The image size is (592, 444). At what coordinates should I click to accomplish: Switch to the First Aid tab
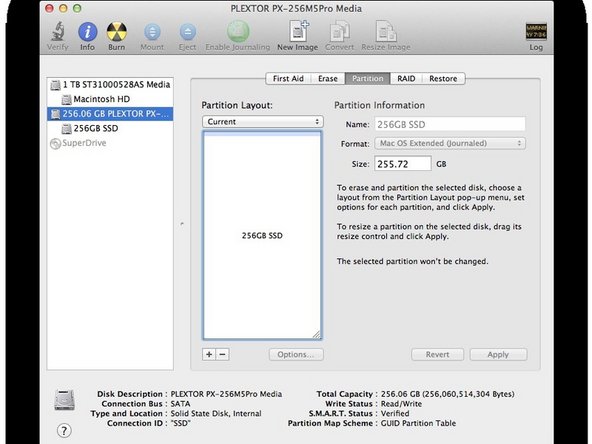[288, 79]
